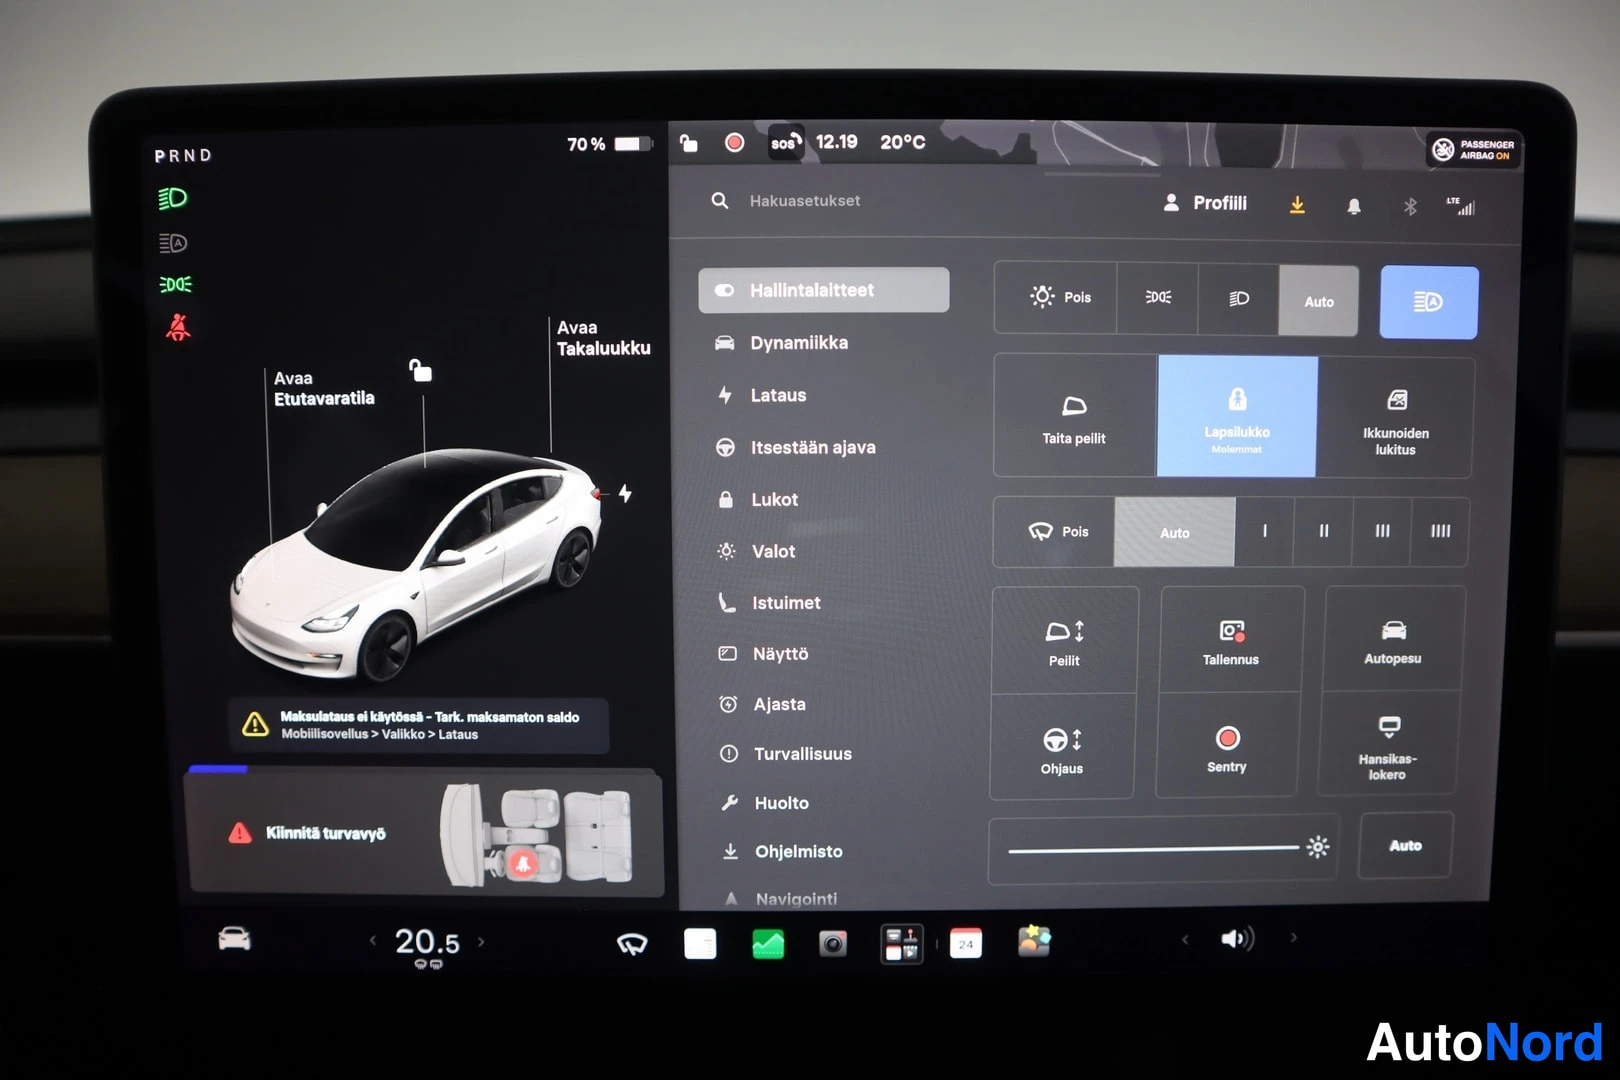
Task: Enable Auto brightness button
Action: pos(1405,845)
